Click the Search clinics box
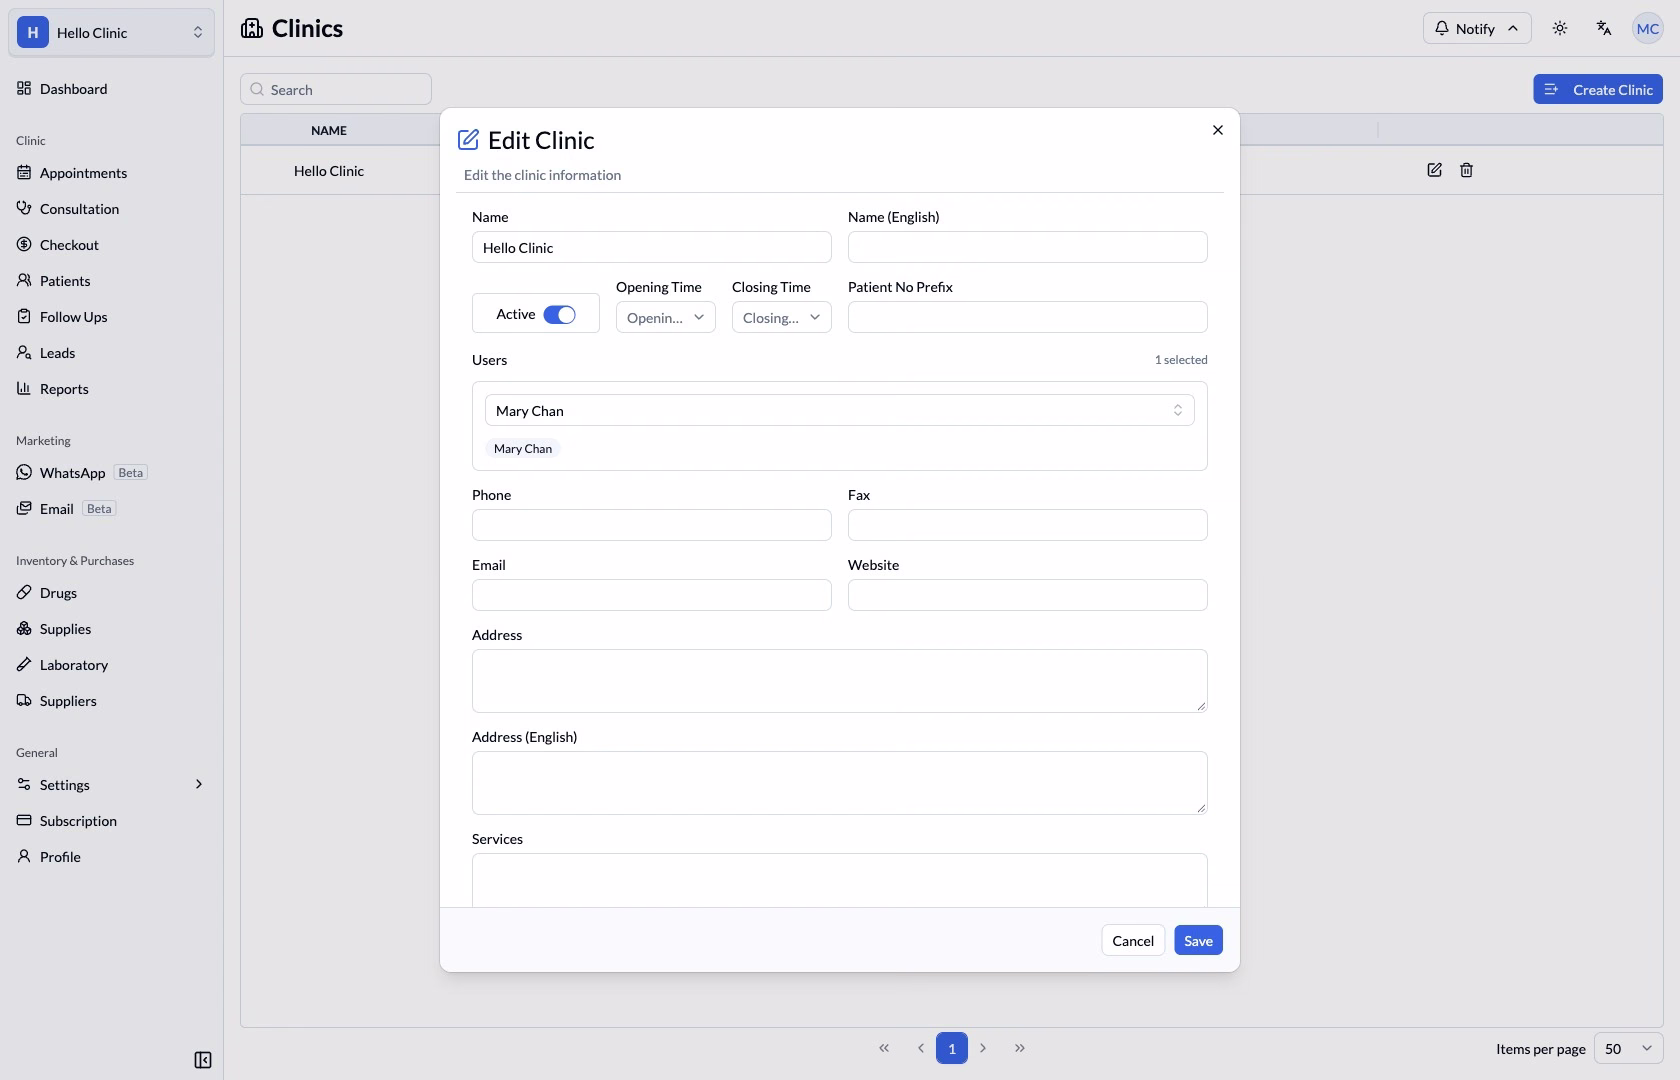Screen dimensions: 1680x1080 pyautogui.click(x=336, y=89)
